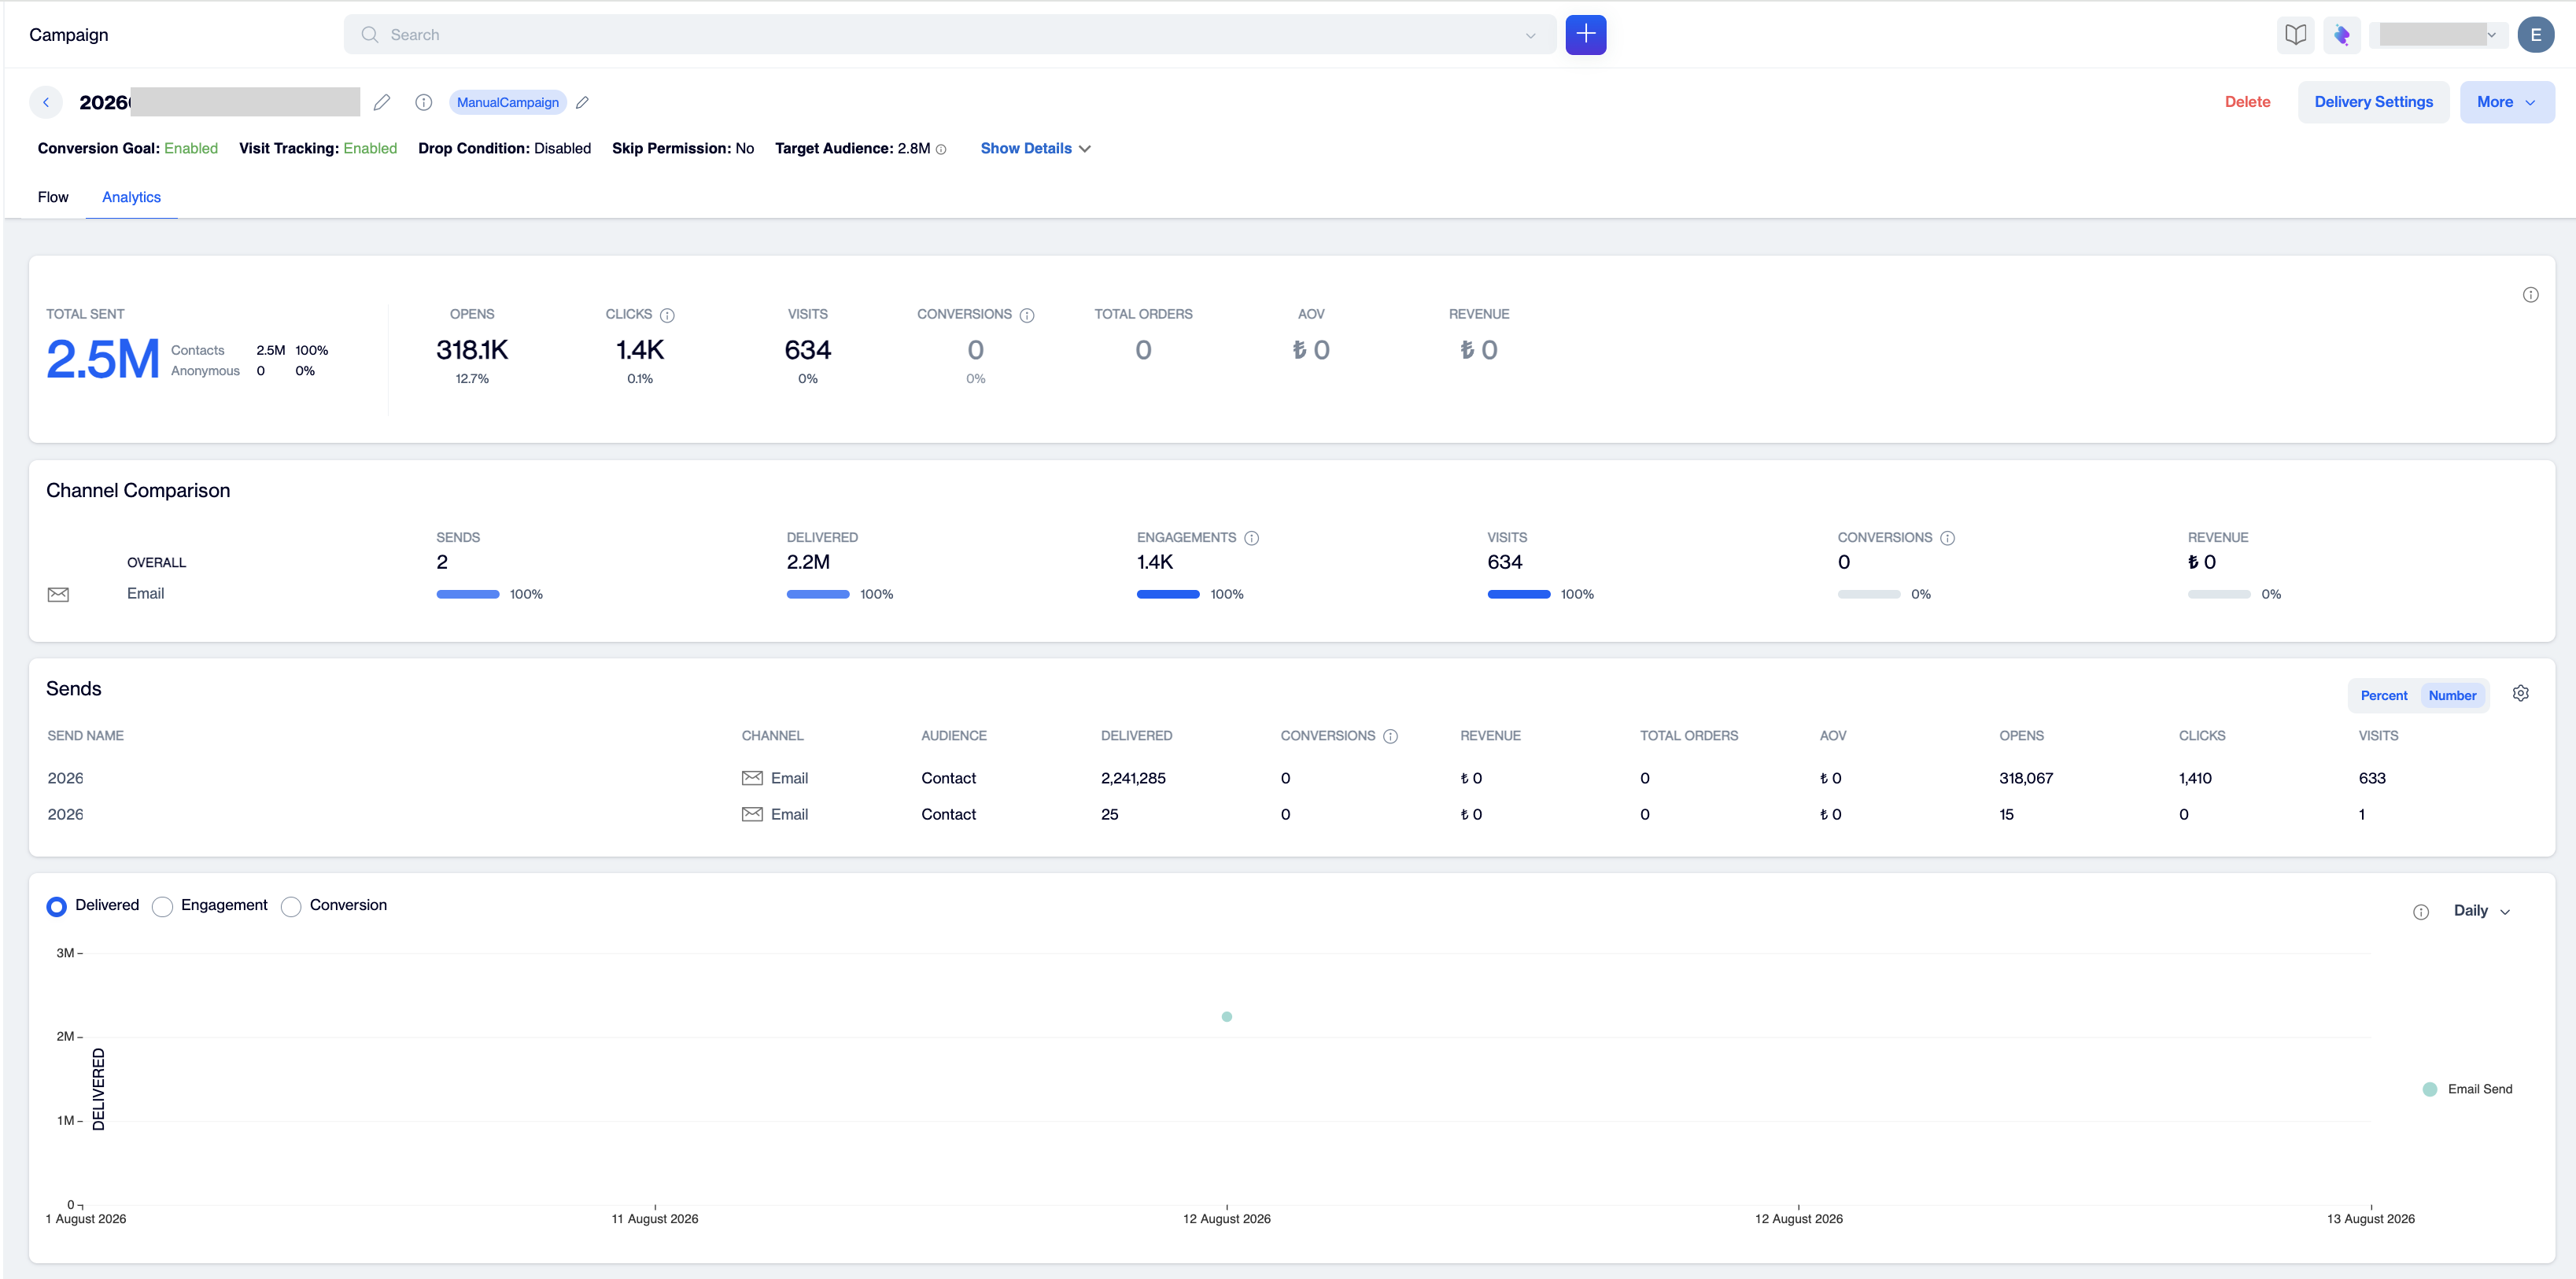Open the More dropdown
Image resolution: width=2576 pixels, height=1279 pixels.
[x=2506, y=102]
